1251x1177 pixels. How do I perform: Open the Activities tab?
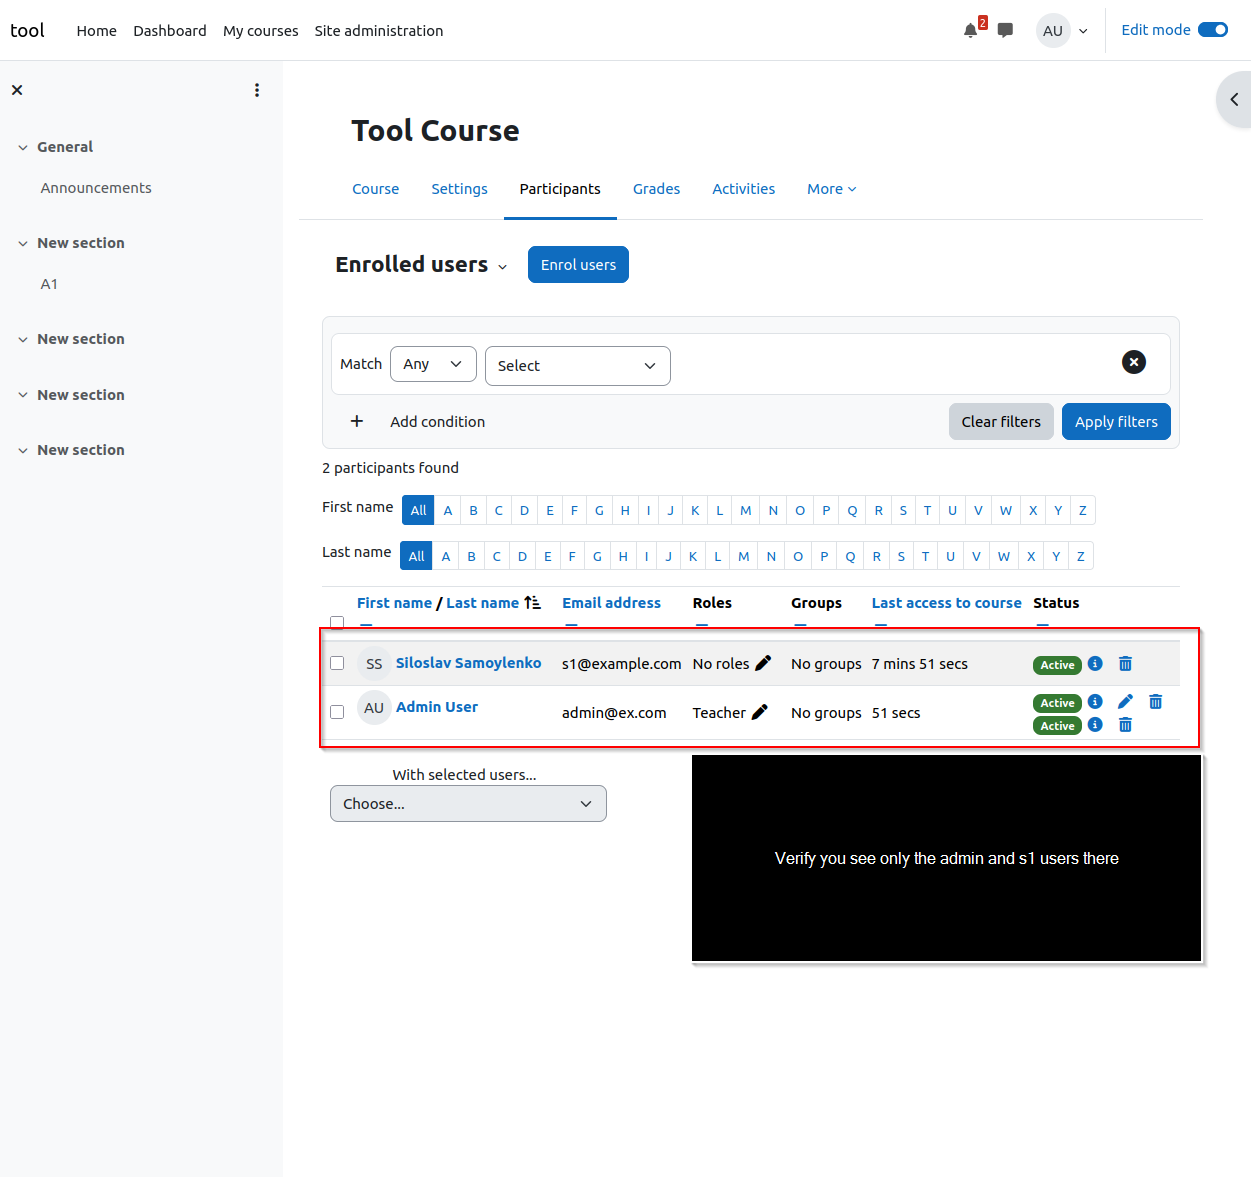743,189
